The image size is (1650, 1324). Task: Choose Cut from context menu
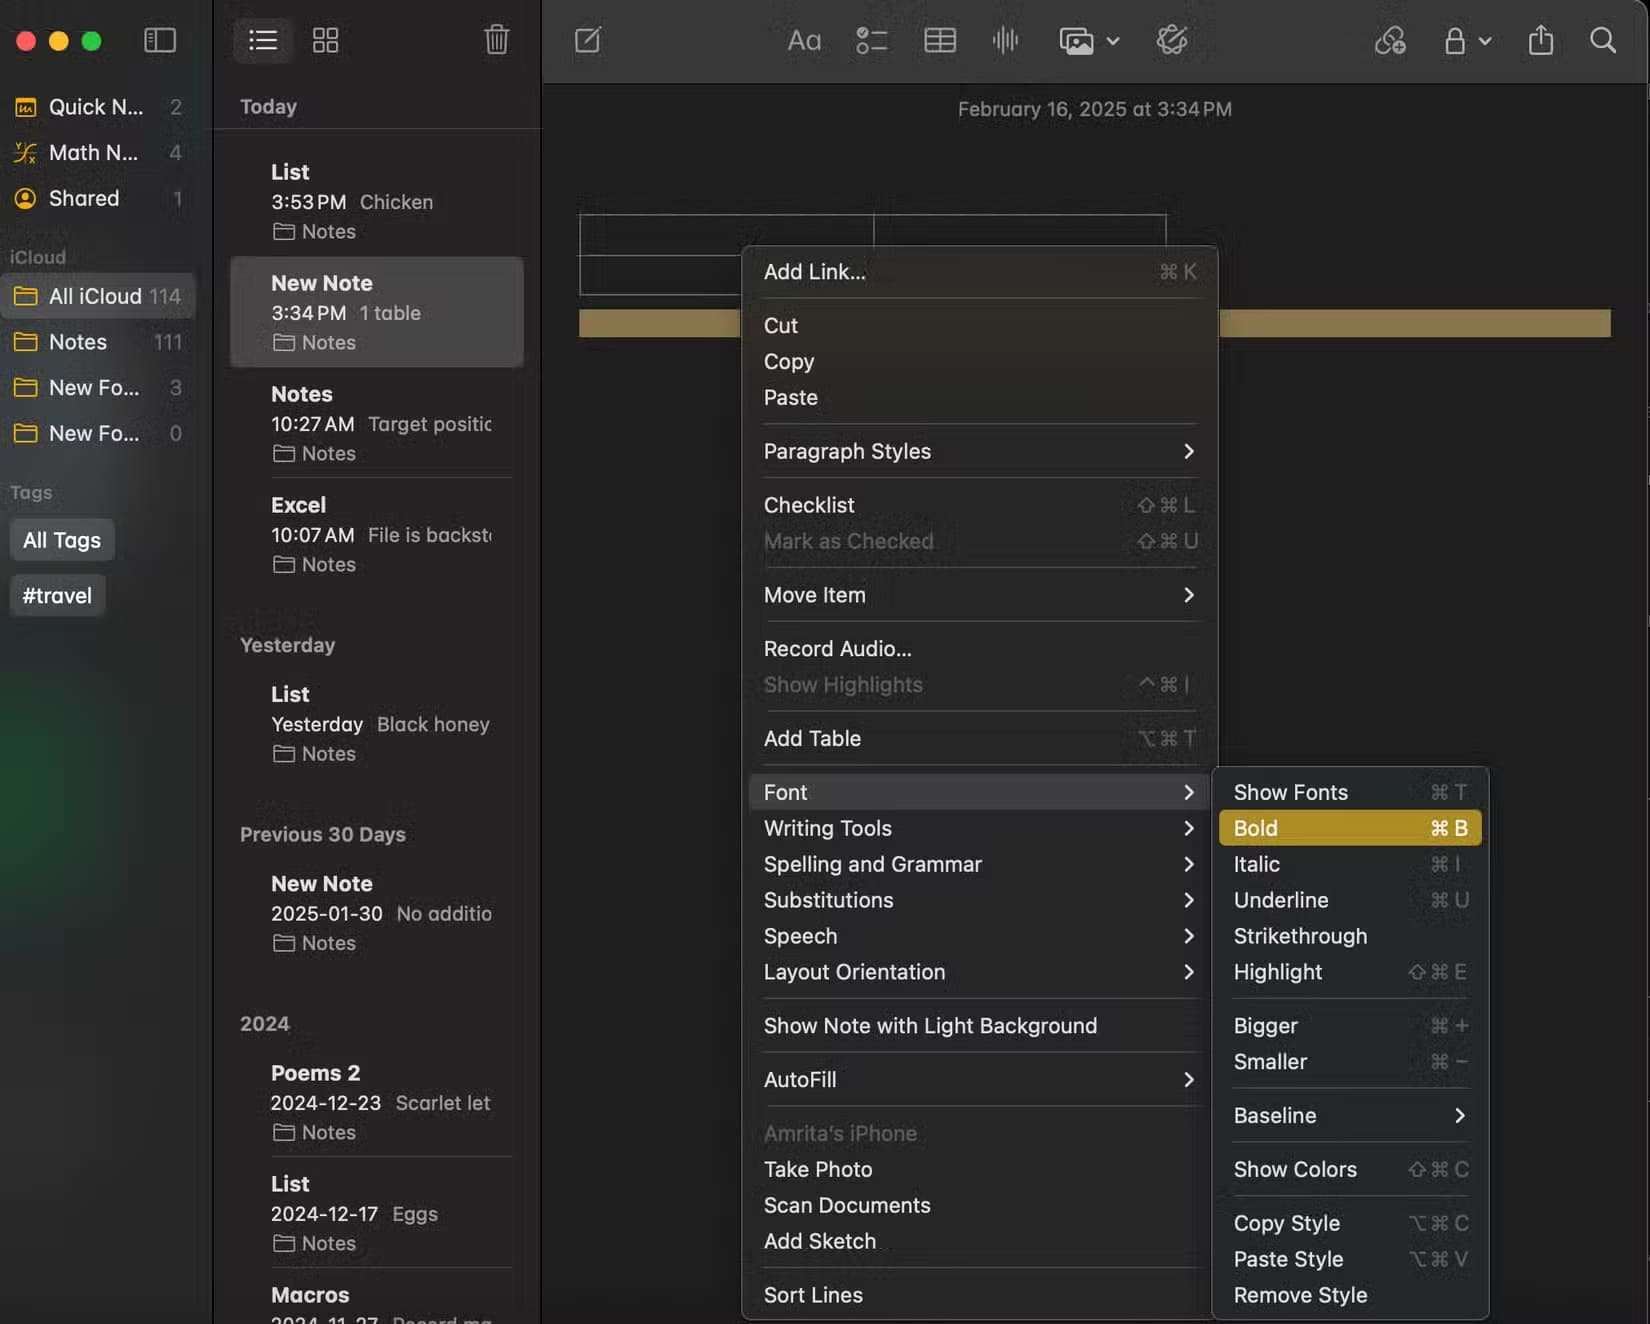click(x=979, y=326)
